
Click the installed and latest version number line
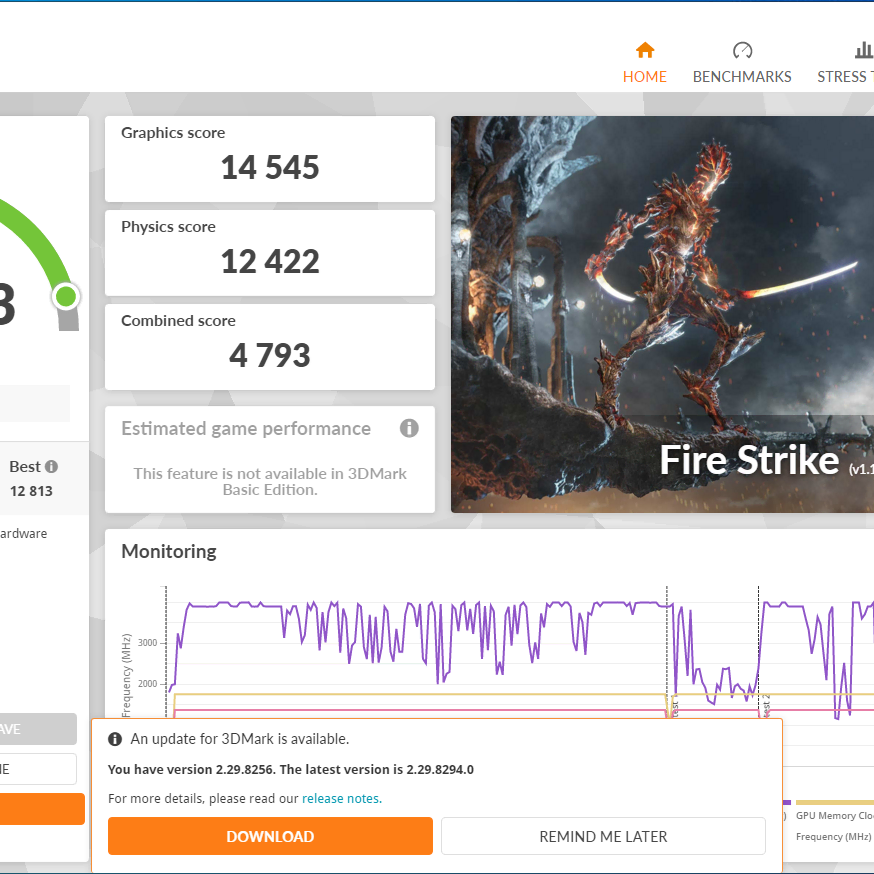[x=290, y=769]
